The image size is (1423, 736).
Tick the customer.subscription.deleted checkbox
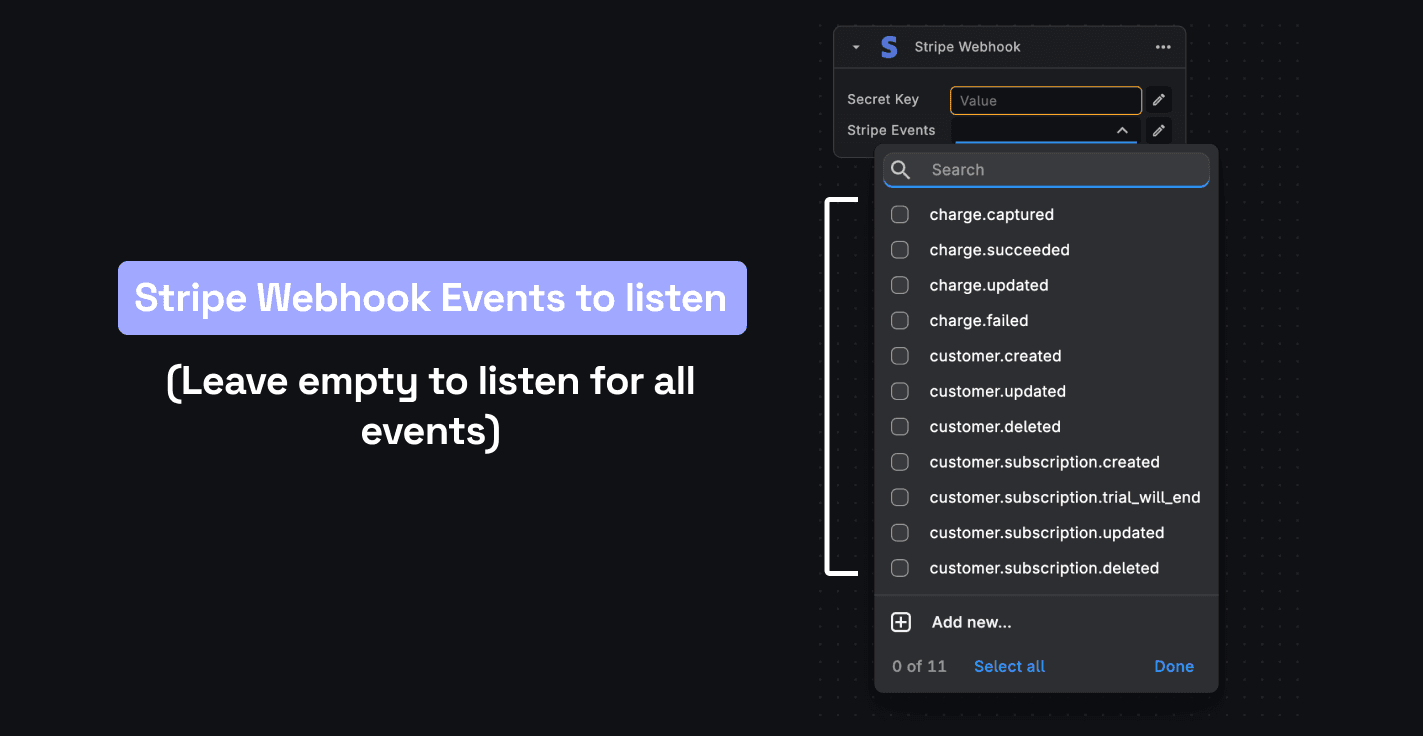pyautogui.click(x=900, y=568)
